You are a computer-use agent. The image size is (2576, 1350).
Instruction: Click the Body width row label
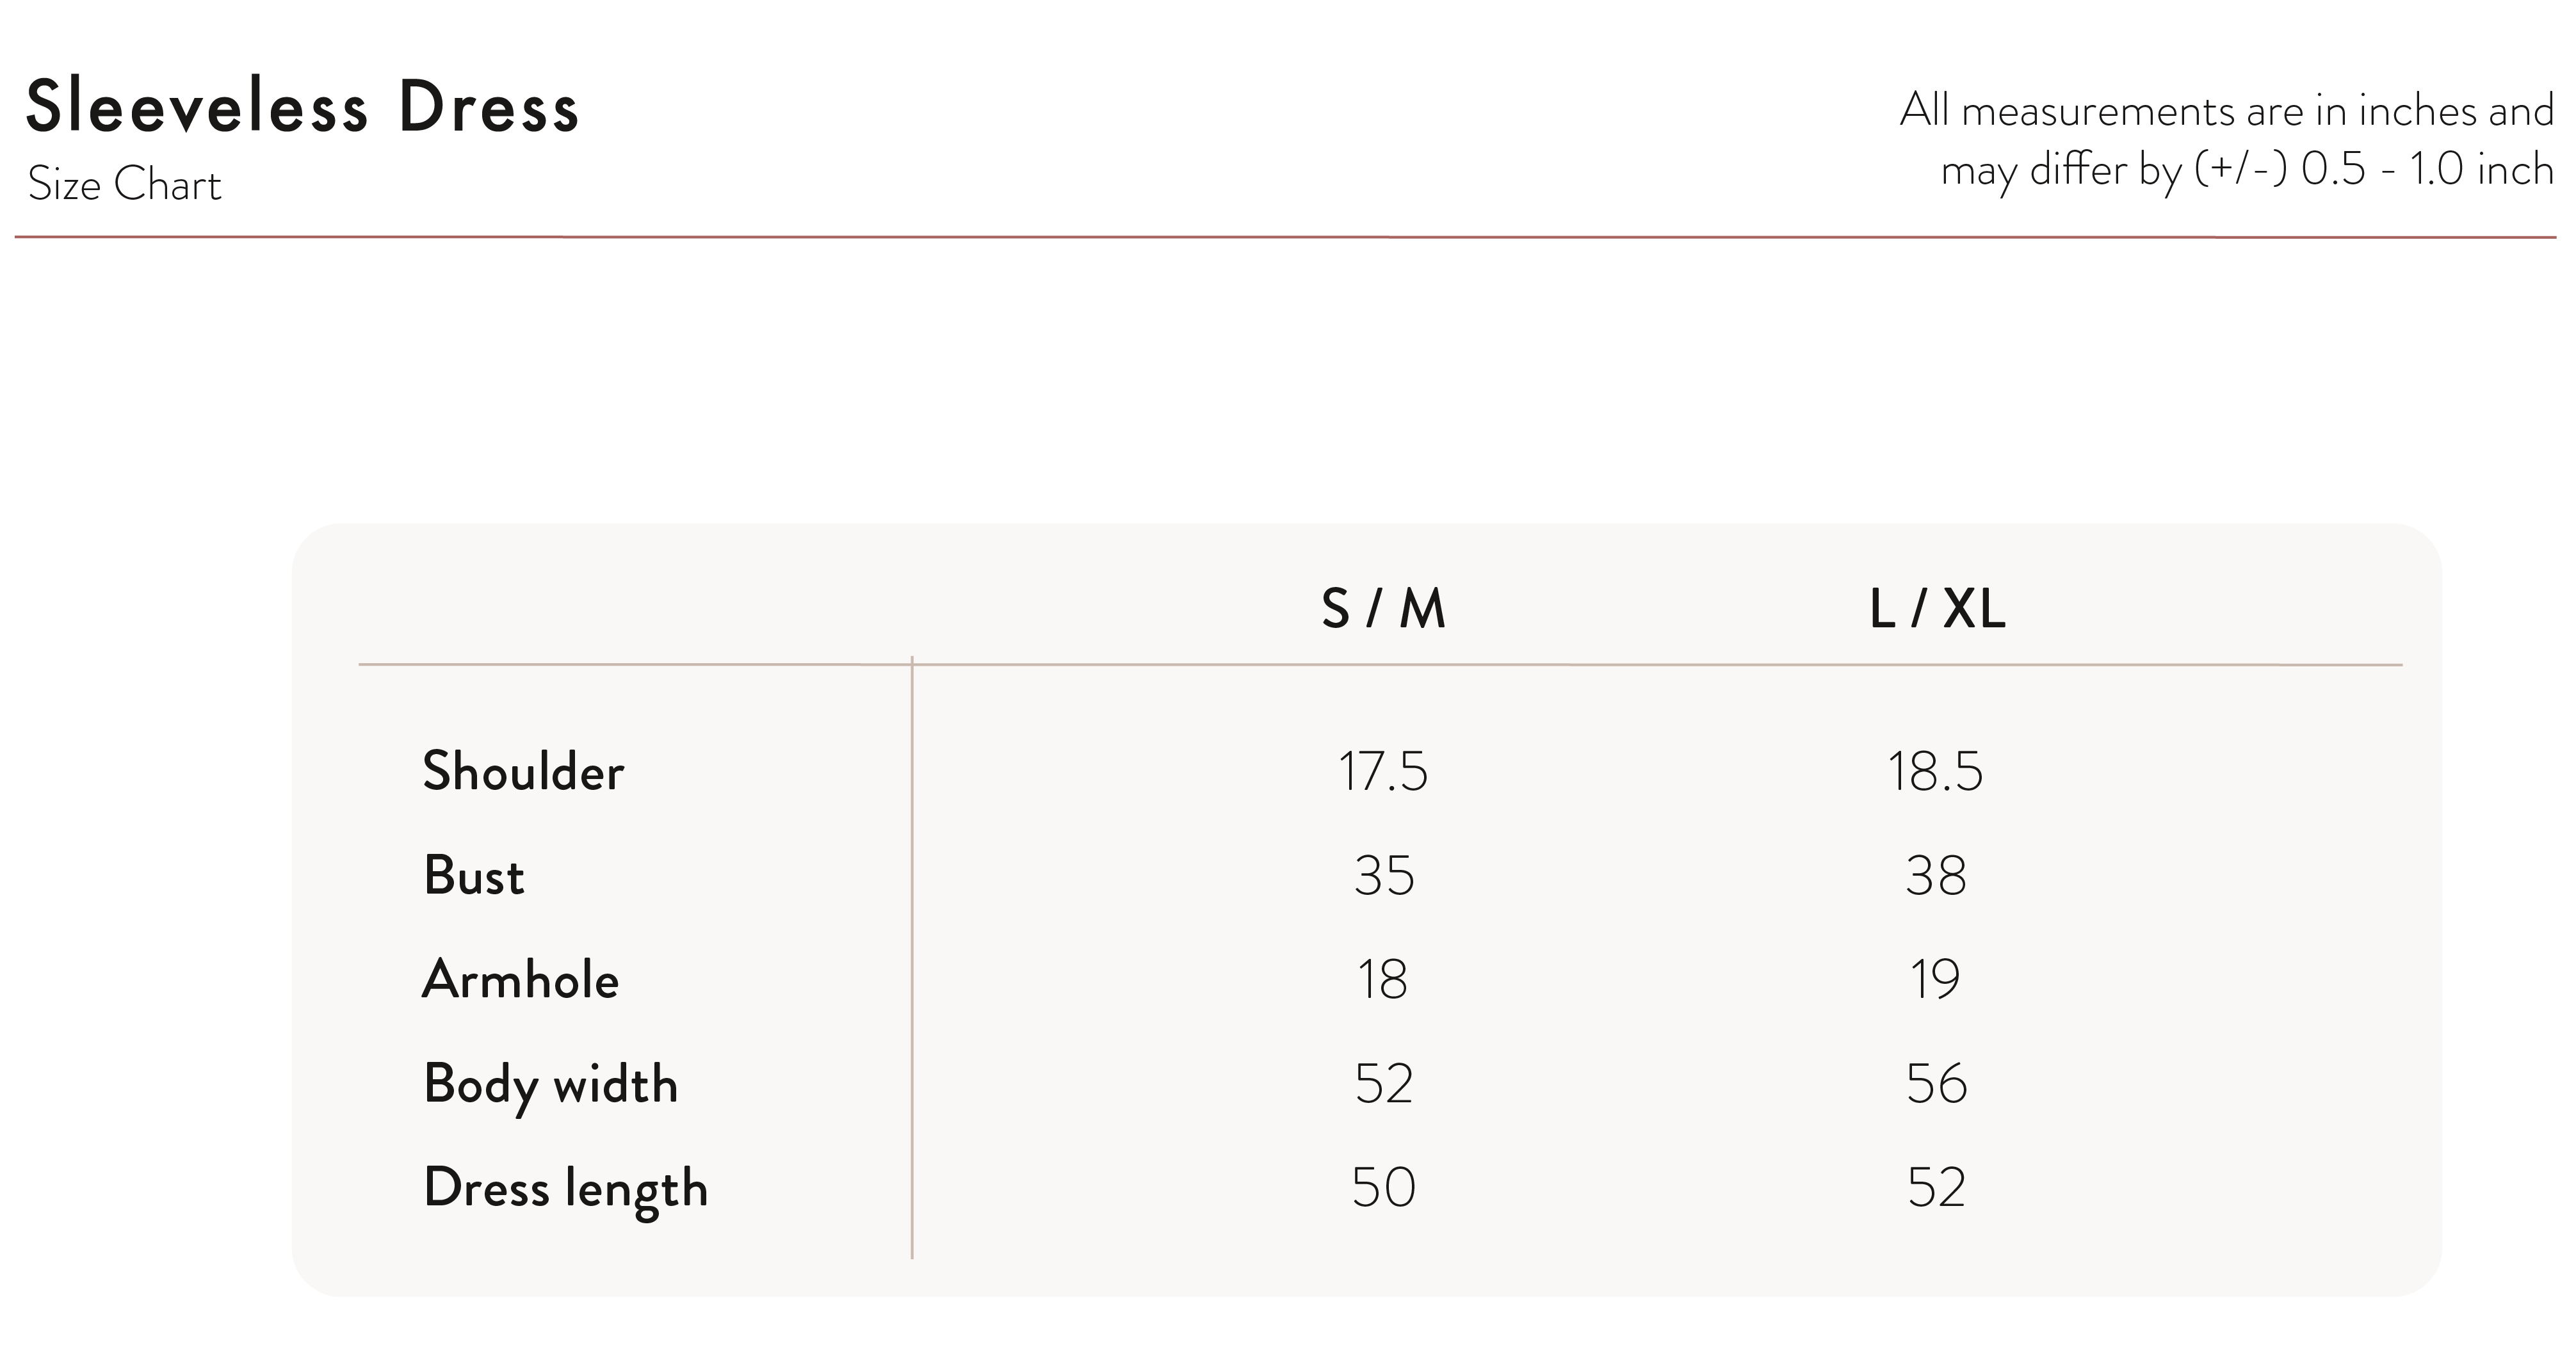[550, 1085]
